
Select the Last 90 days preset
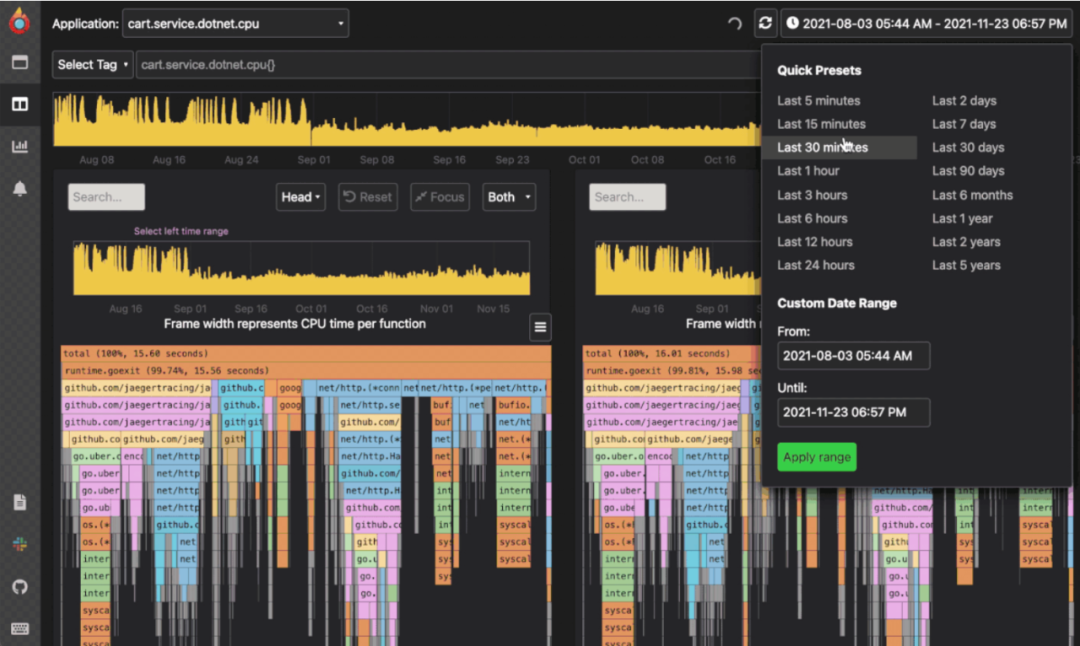(x=968, y=171)
